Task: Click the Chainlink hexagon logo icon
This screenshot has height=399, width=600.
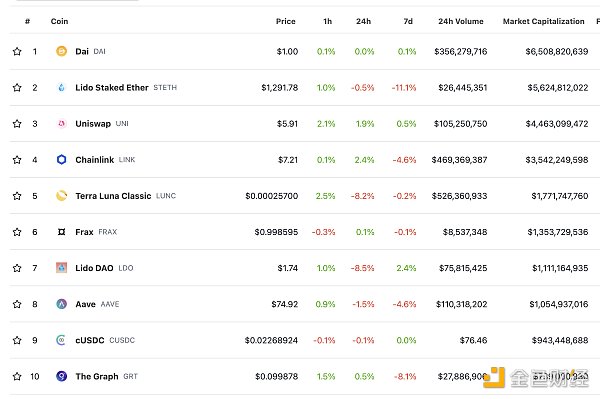Action: [61, 159]
